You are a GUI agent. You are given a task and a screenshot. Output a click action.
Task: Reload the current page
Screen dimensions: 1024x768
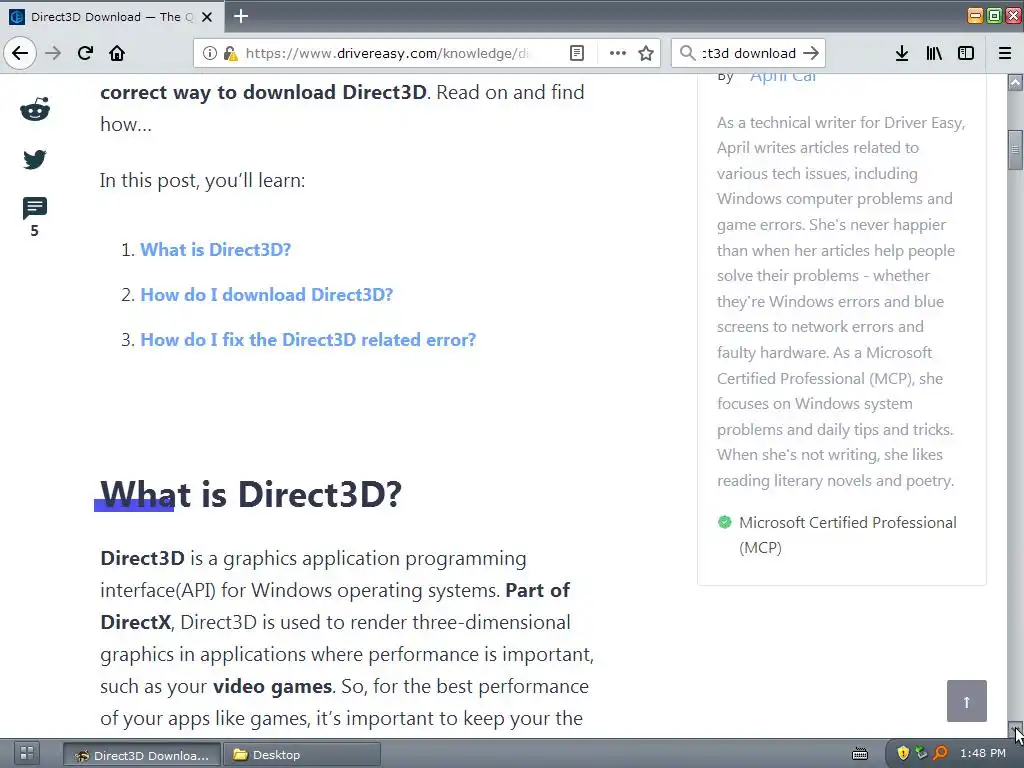pos(85,53)
